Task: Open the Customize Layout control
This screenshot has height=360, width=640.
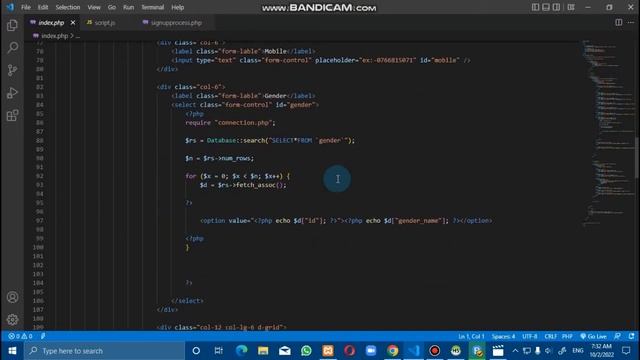Action: point(571,7)
